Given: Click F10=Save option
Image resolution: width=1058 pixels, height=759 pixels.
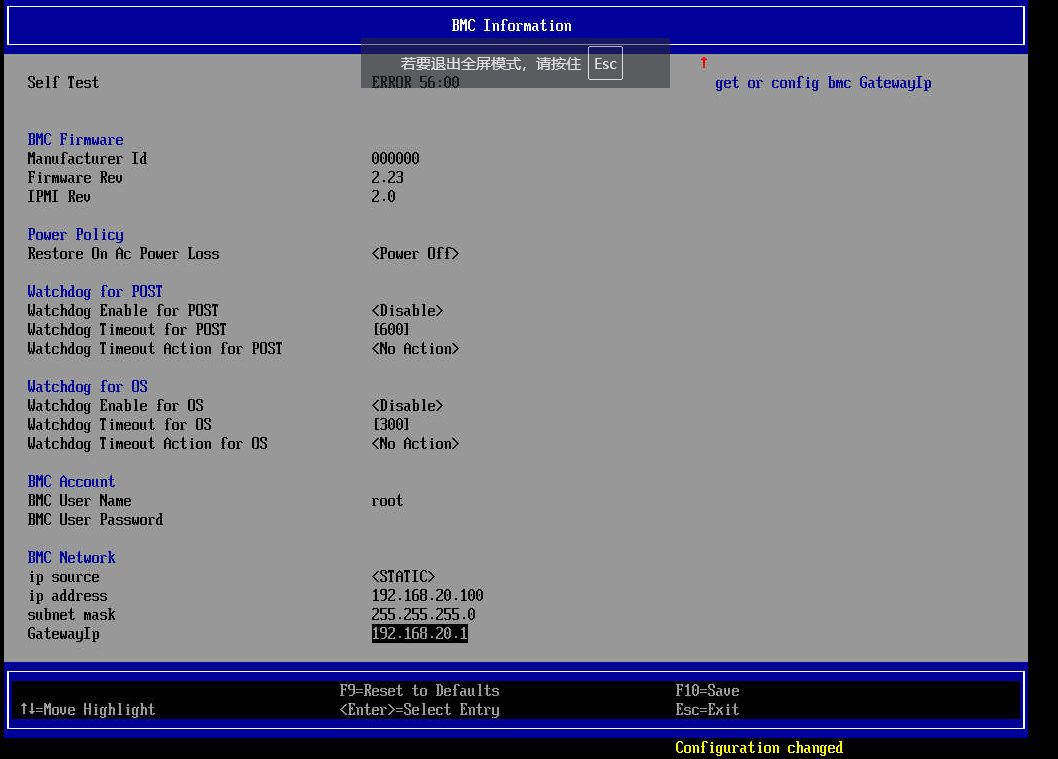Looking at the screenshot, I should (x=708, y=690).
